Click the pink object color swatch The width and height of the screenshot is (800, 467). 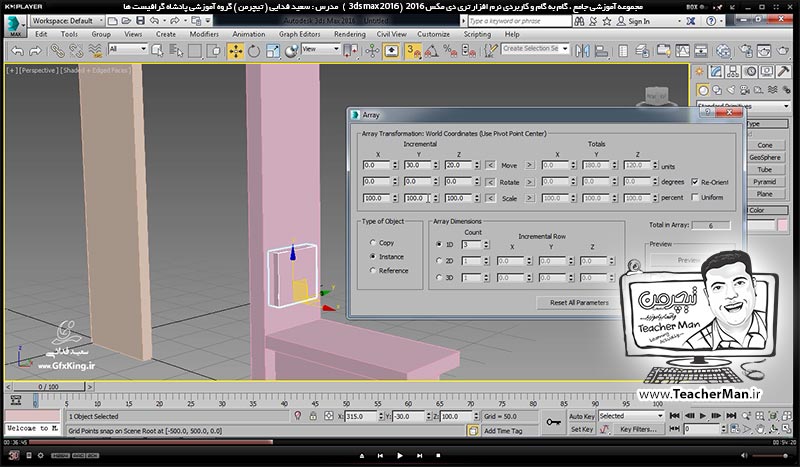click(783, 225)
